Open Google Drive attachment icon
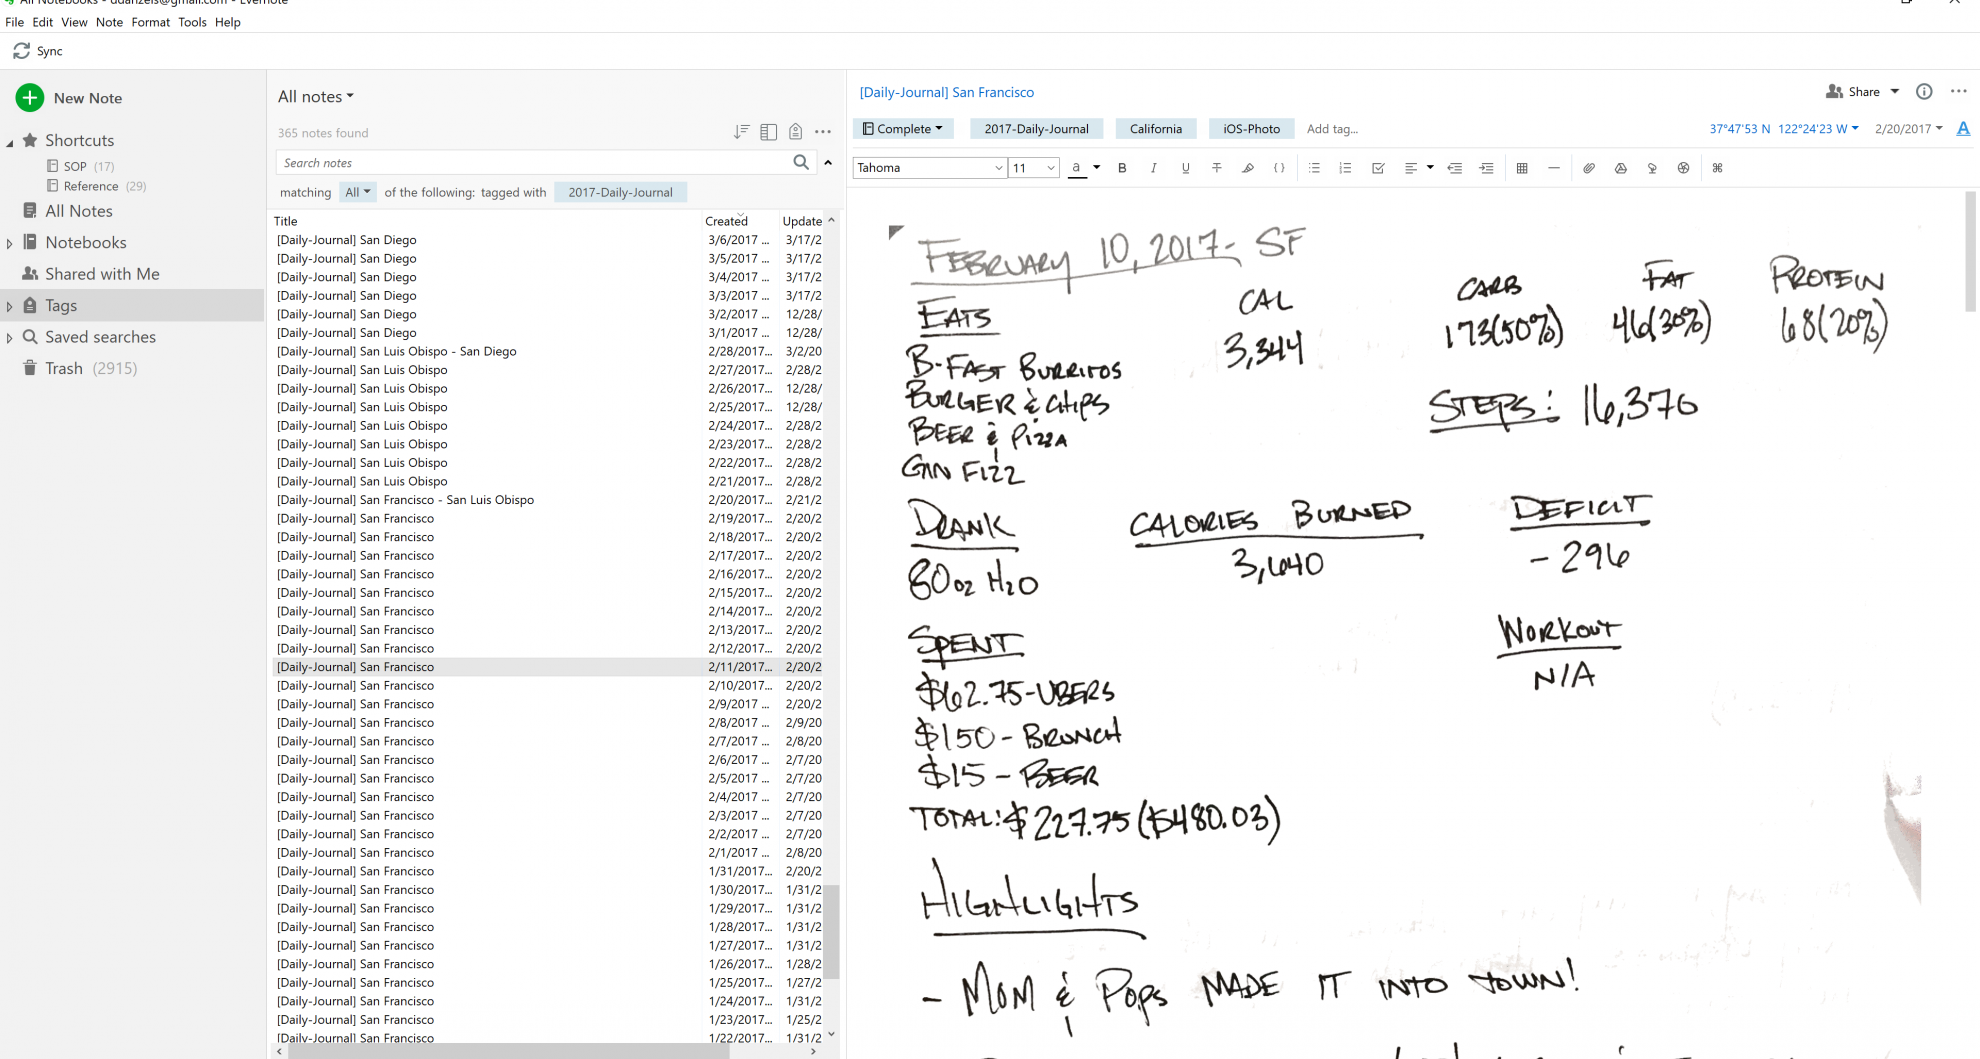 [x=1620, y=168]
